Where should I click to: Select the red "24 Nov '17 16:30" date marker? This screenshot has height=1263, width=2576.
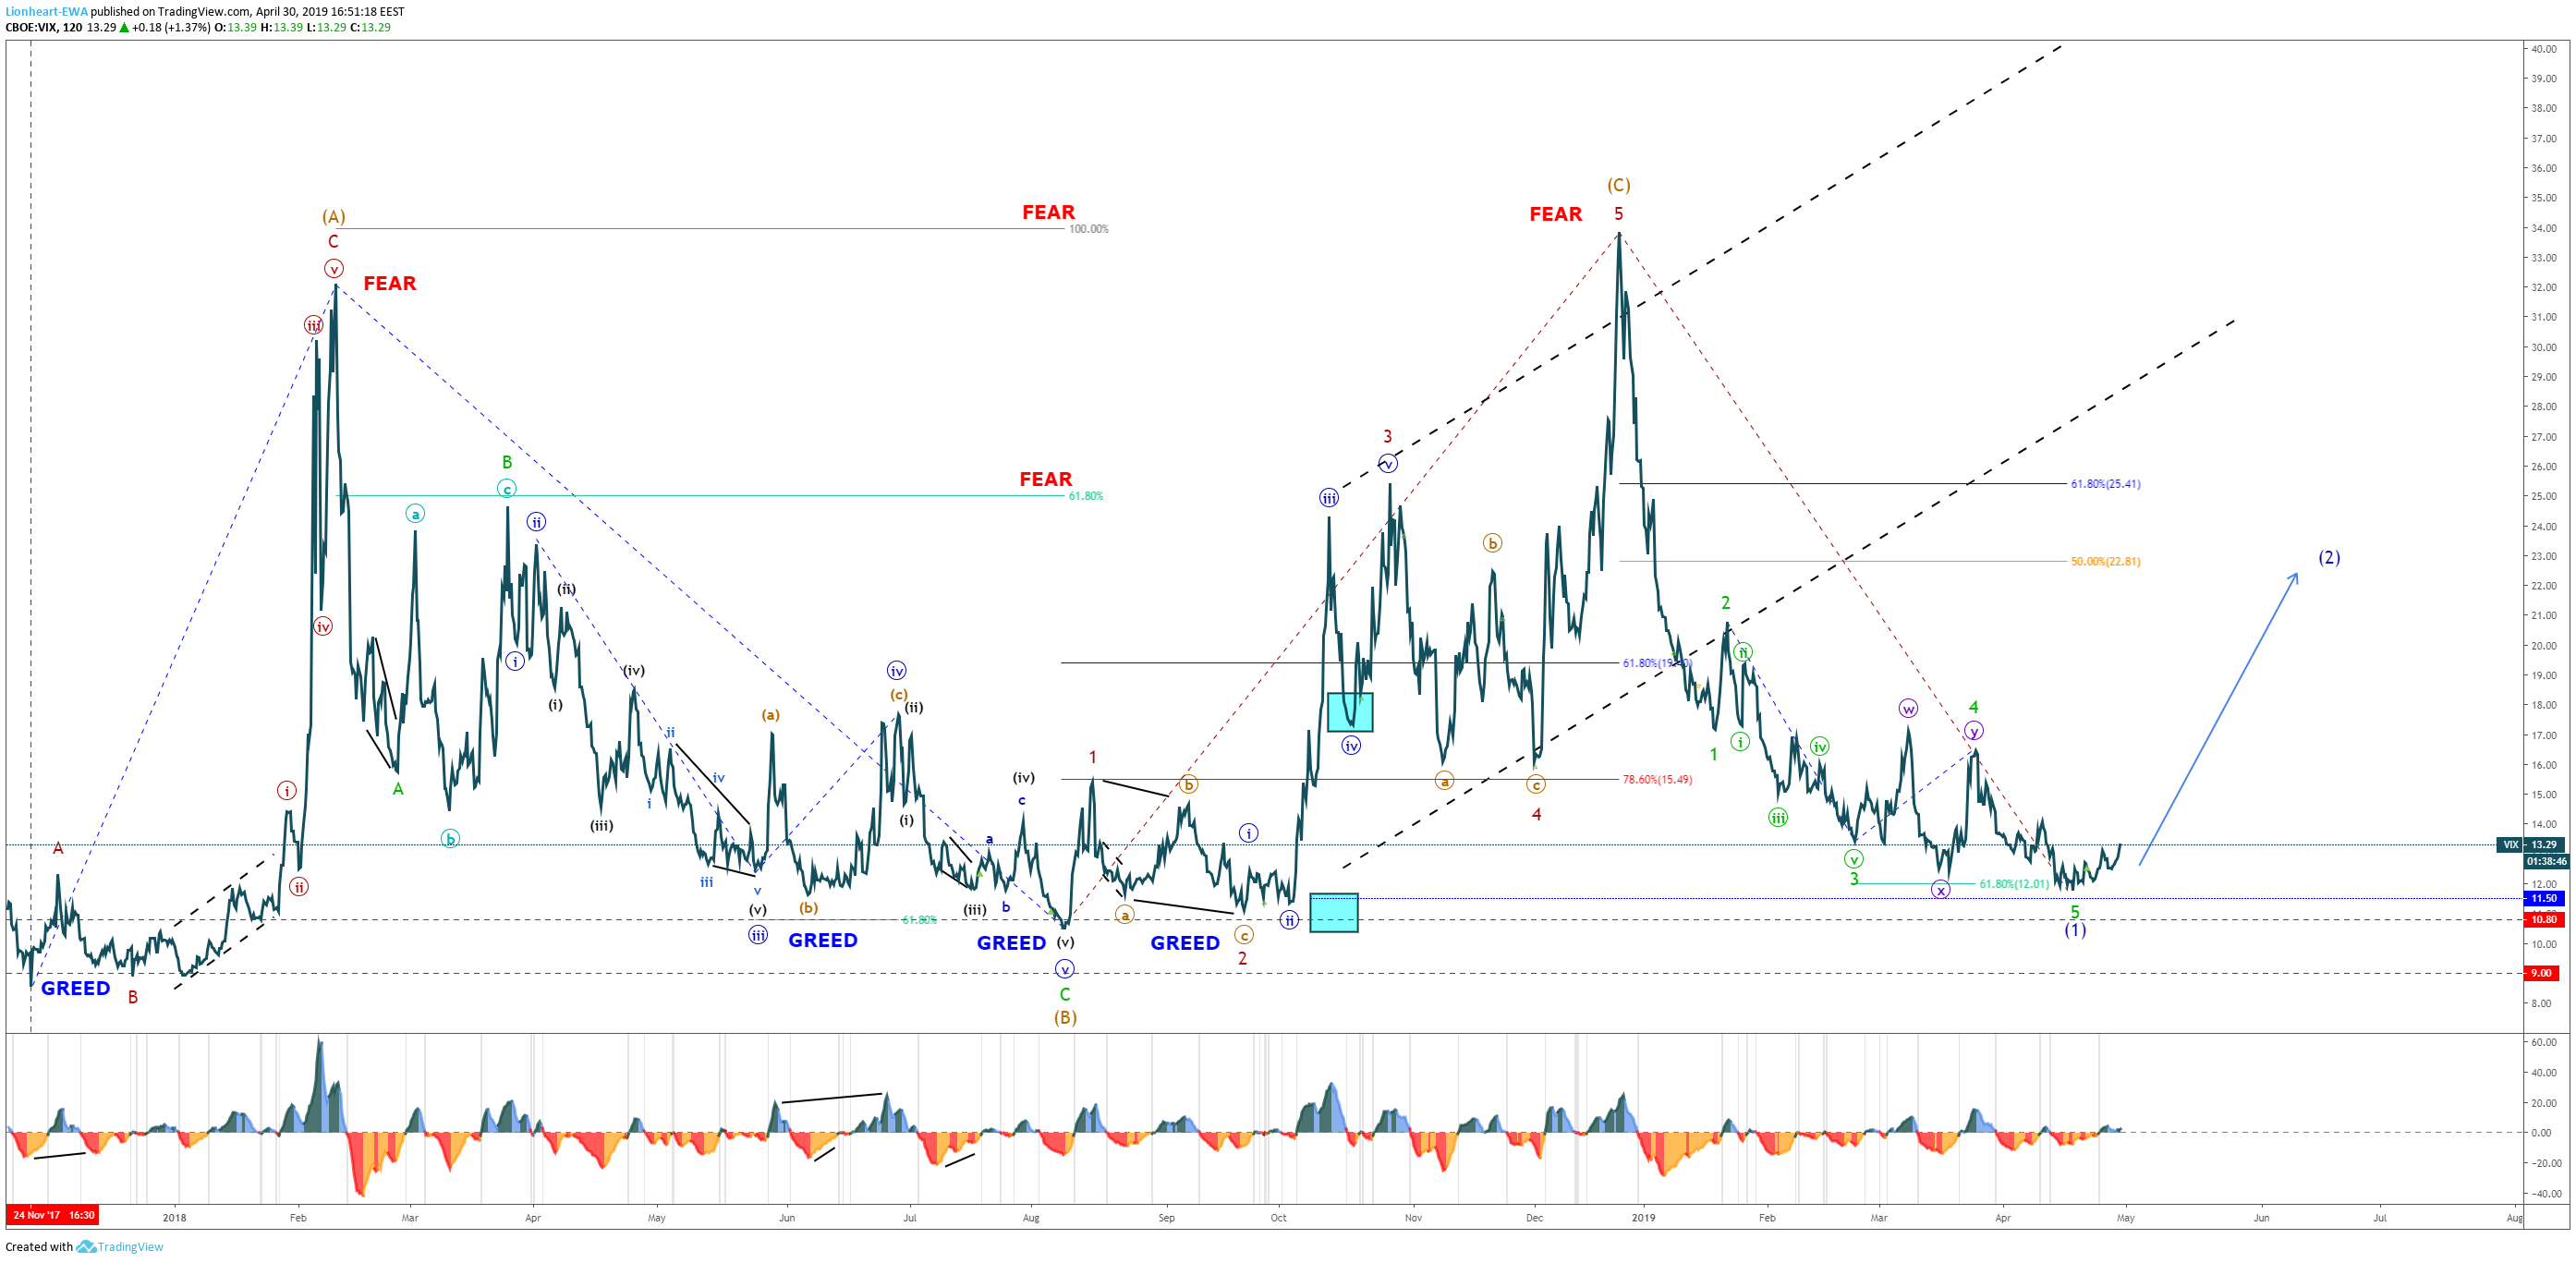54,1216
